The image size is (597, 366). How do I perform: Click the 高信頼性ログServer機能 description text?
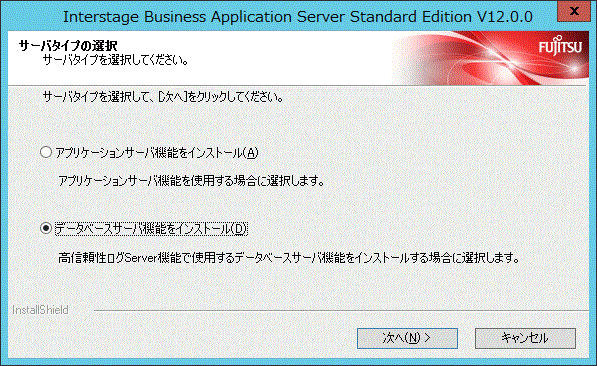point(289,258)
